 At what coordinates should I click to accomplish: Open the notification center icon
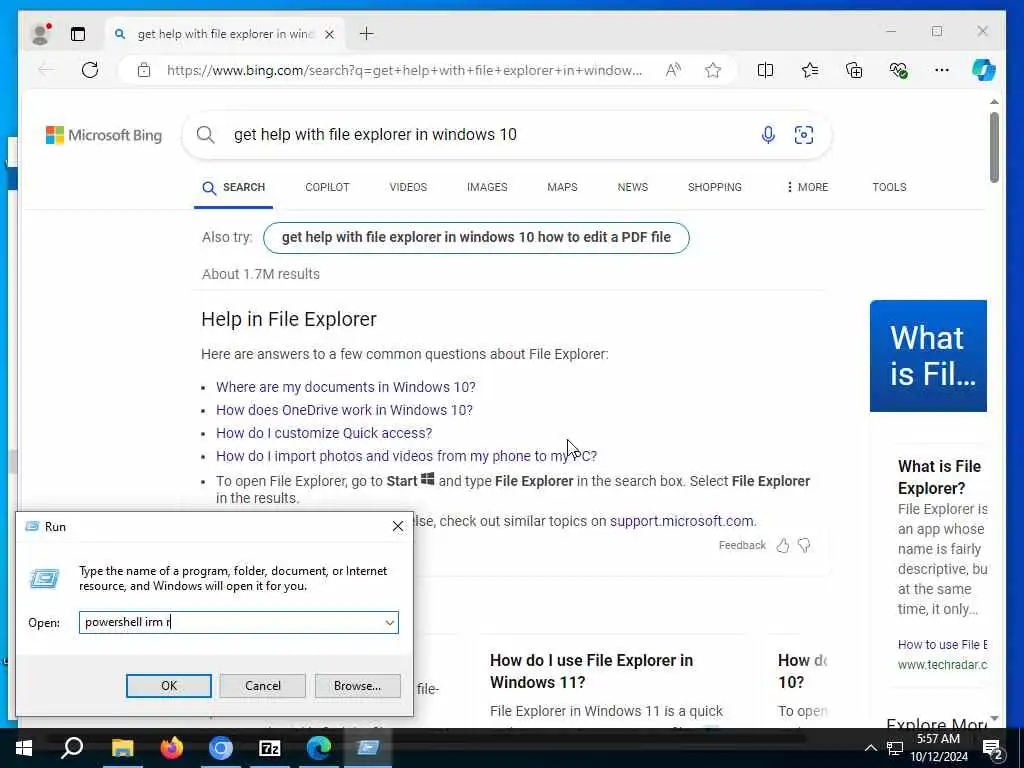point(992,748)
